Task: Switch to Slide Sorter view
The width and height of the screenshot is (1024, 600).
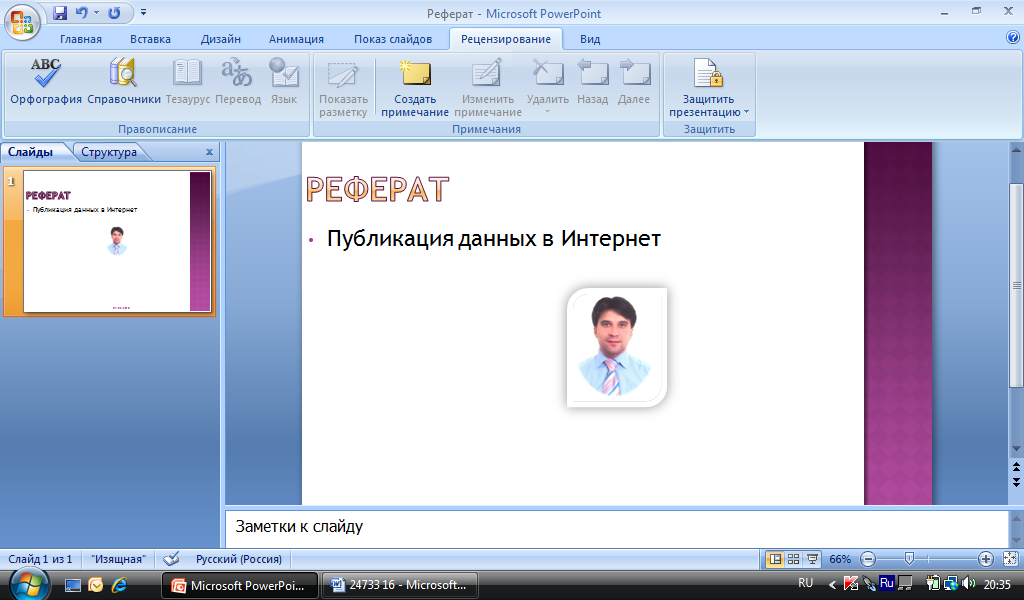Action: pos(793,559)
